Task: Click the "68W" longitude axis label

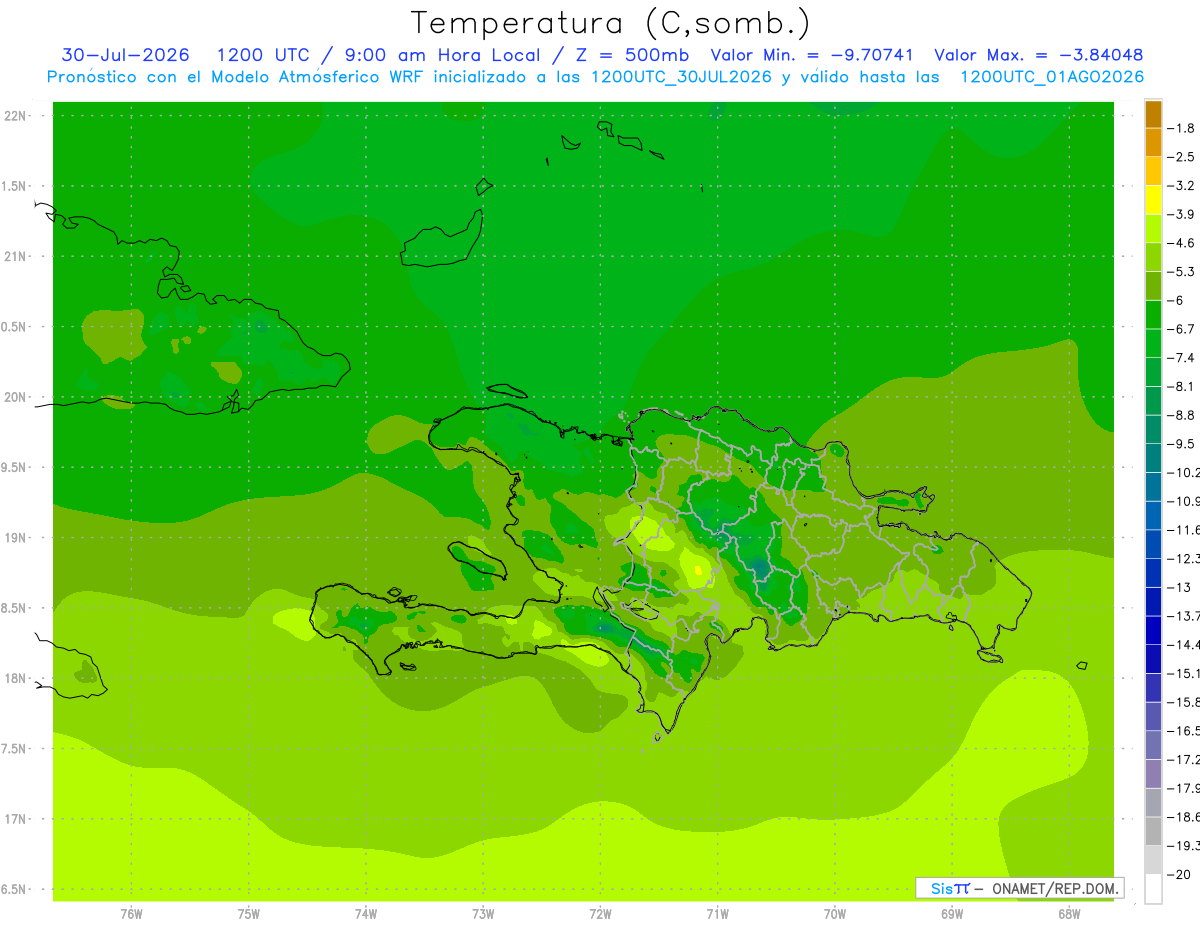Action: point(1069,914)
